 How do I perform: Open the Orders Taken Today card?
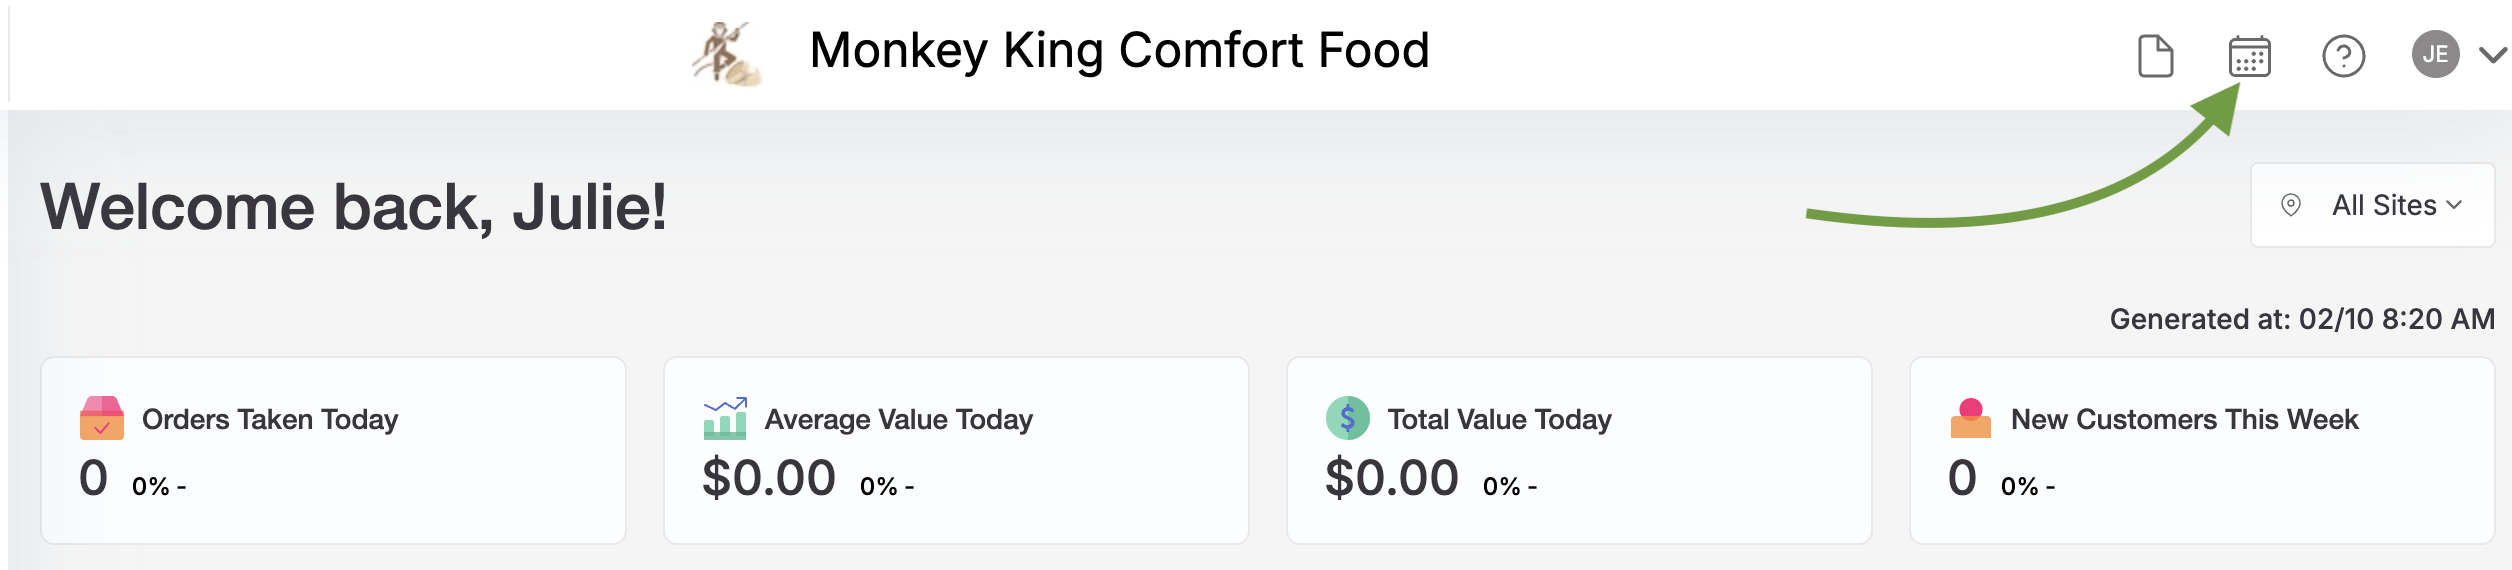pos(333,450)
